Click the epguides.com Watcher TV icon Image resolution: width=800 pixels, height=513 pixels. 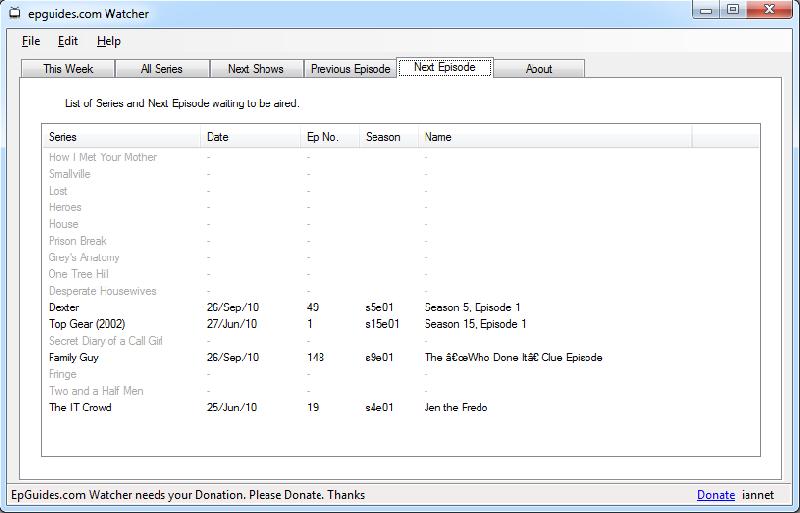tap(15, 13)
